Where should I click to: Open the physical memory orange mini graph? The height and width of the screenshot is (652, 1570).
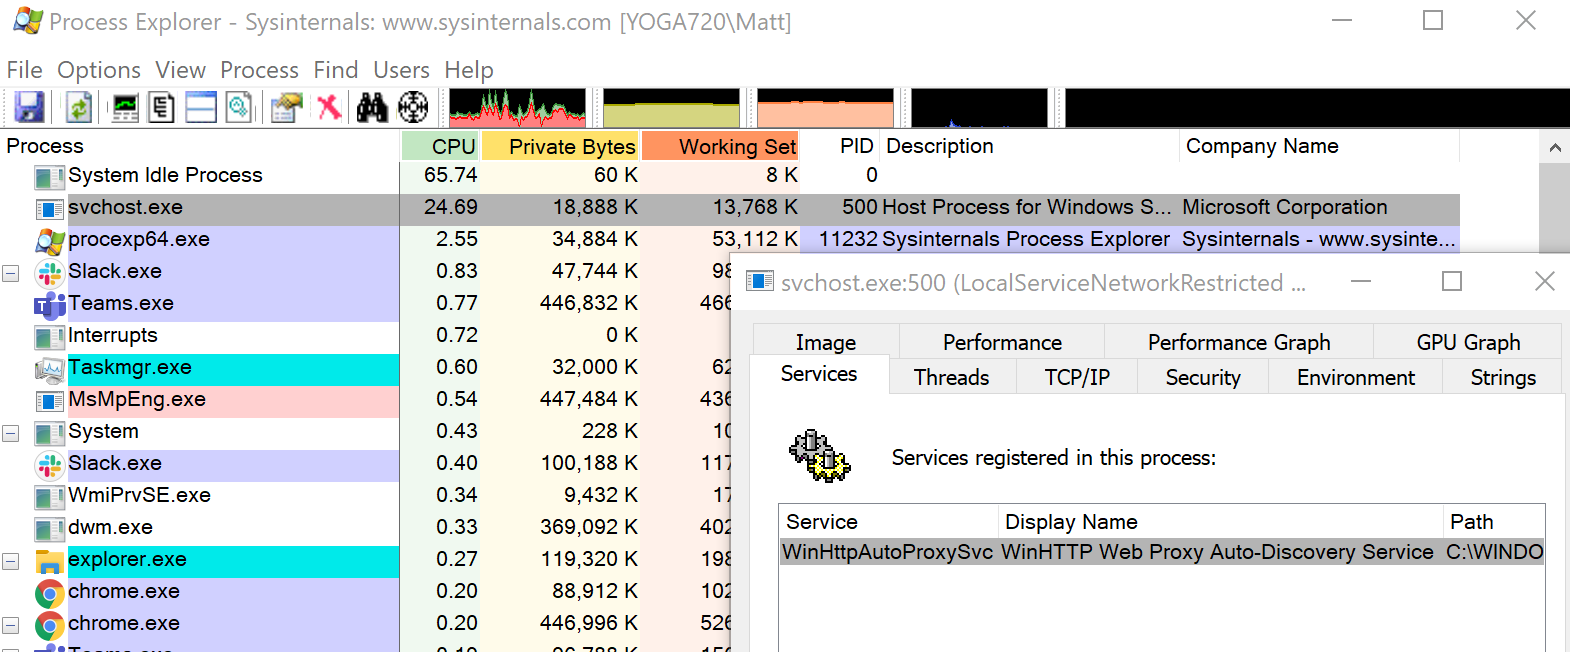(x=825, y=108)
